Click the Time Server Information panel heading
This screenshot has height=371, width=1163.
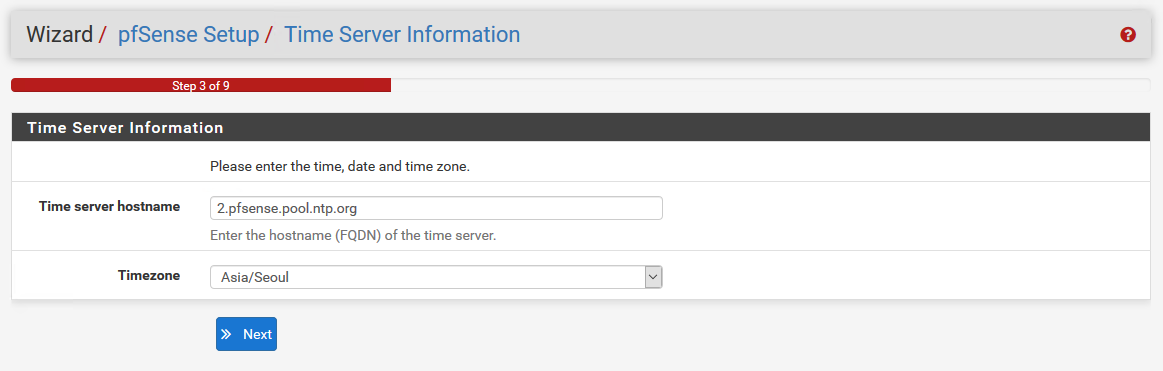tap(581, 128)
